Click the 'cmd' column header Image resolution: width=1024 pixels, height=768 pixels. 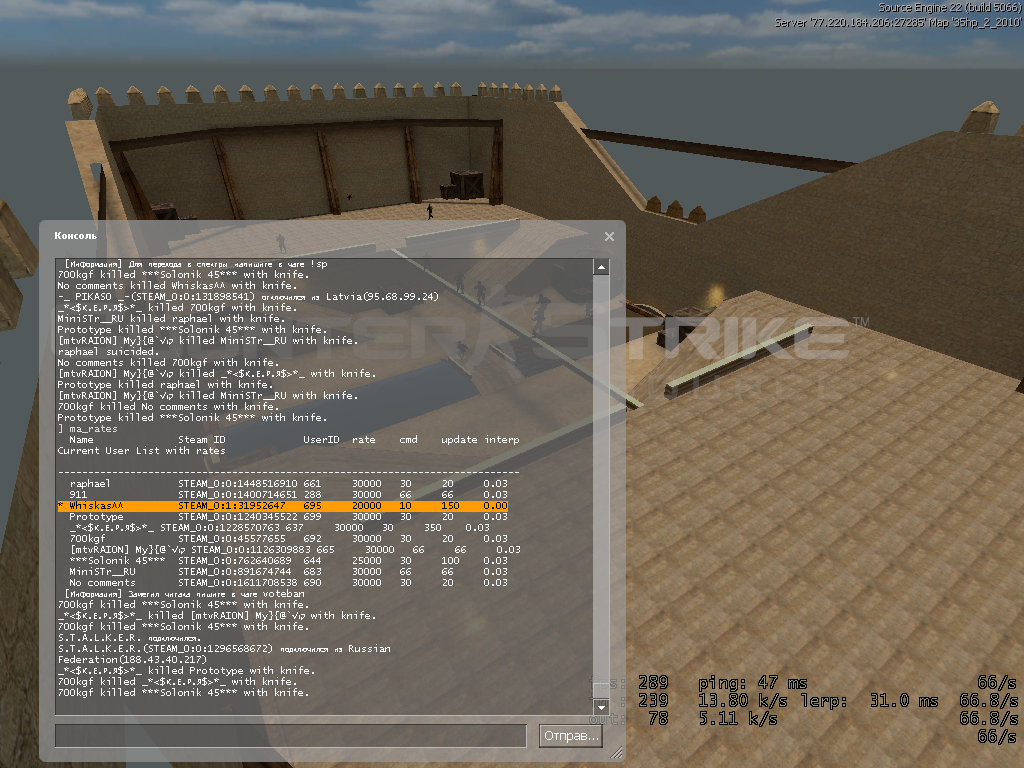[x=408, y=440]
